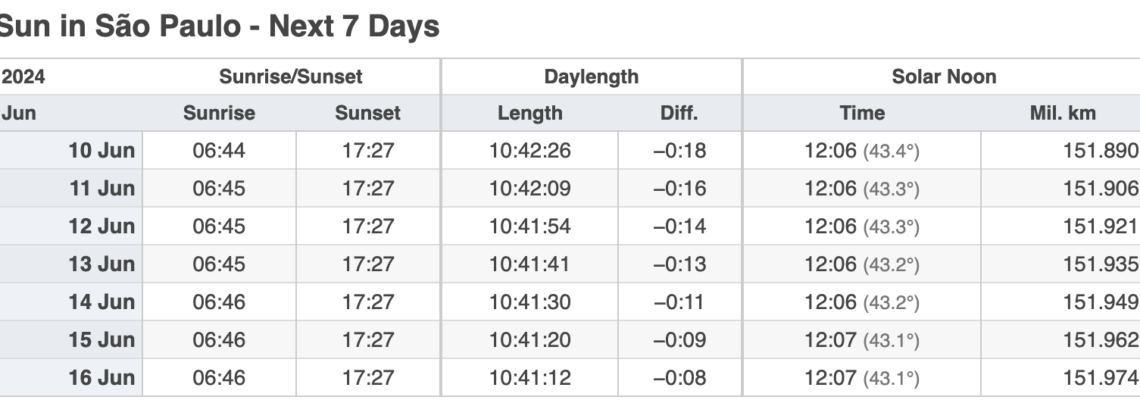Click the 13 Jun date link
1140x400 pixels.
click(101, 264)
